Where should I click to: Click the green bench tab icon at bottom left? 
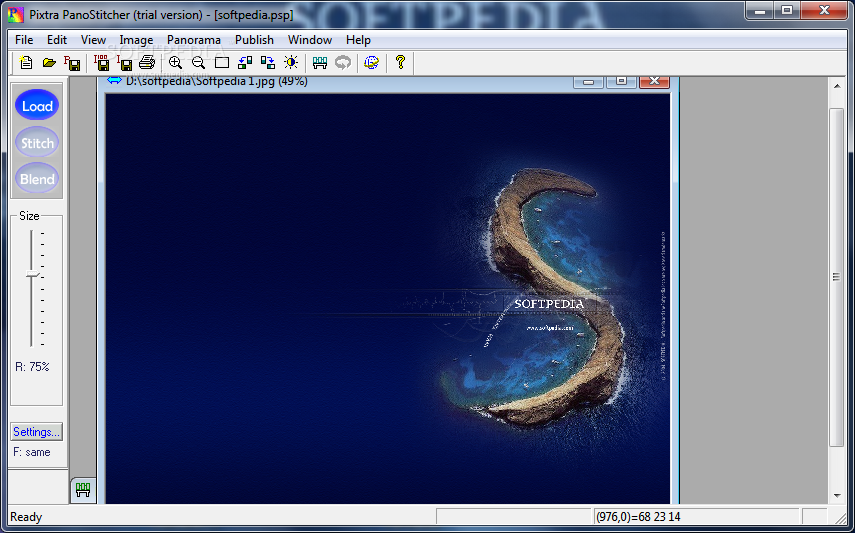coord(82,489)
